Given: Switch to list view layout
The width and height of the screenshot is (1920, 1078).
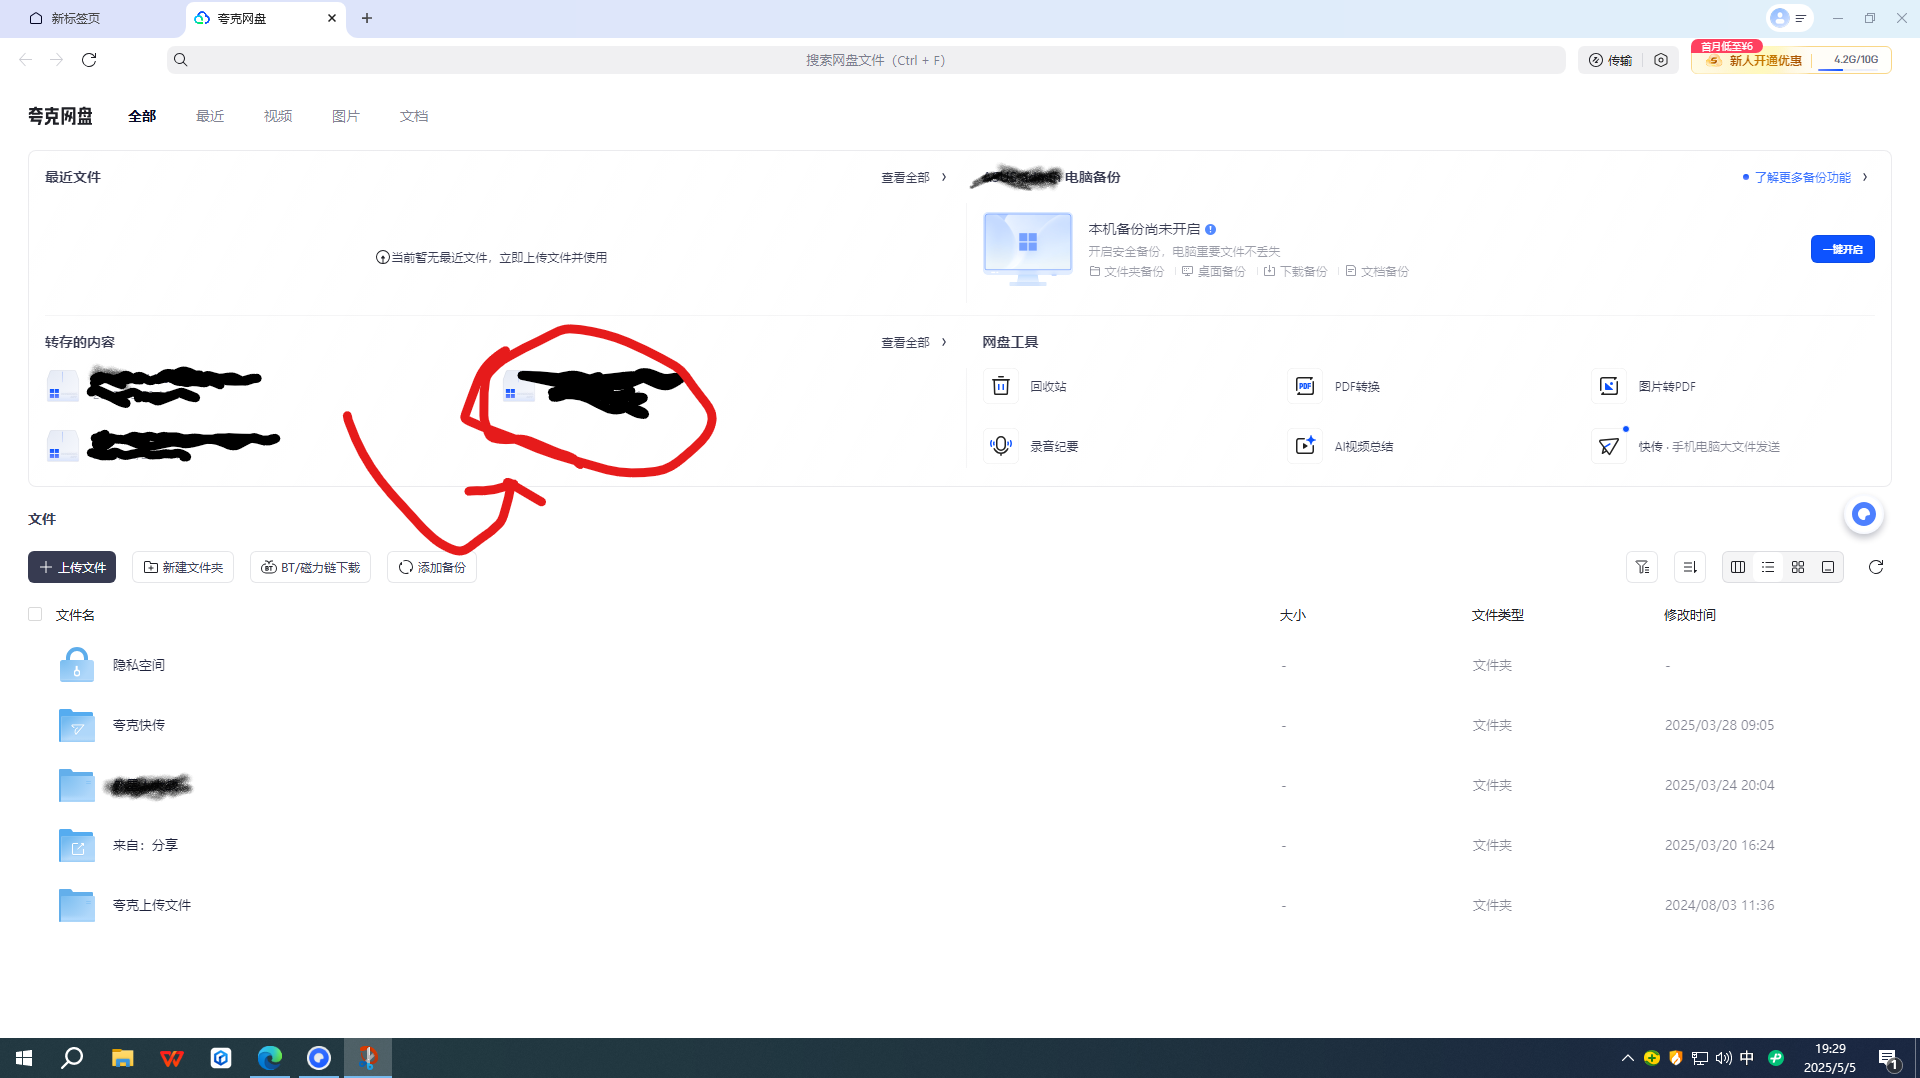Looking at the screenshot, I should click(1768, 567).
